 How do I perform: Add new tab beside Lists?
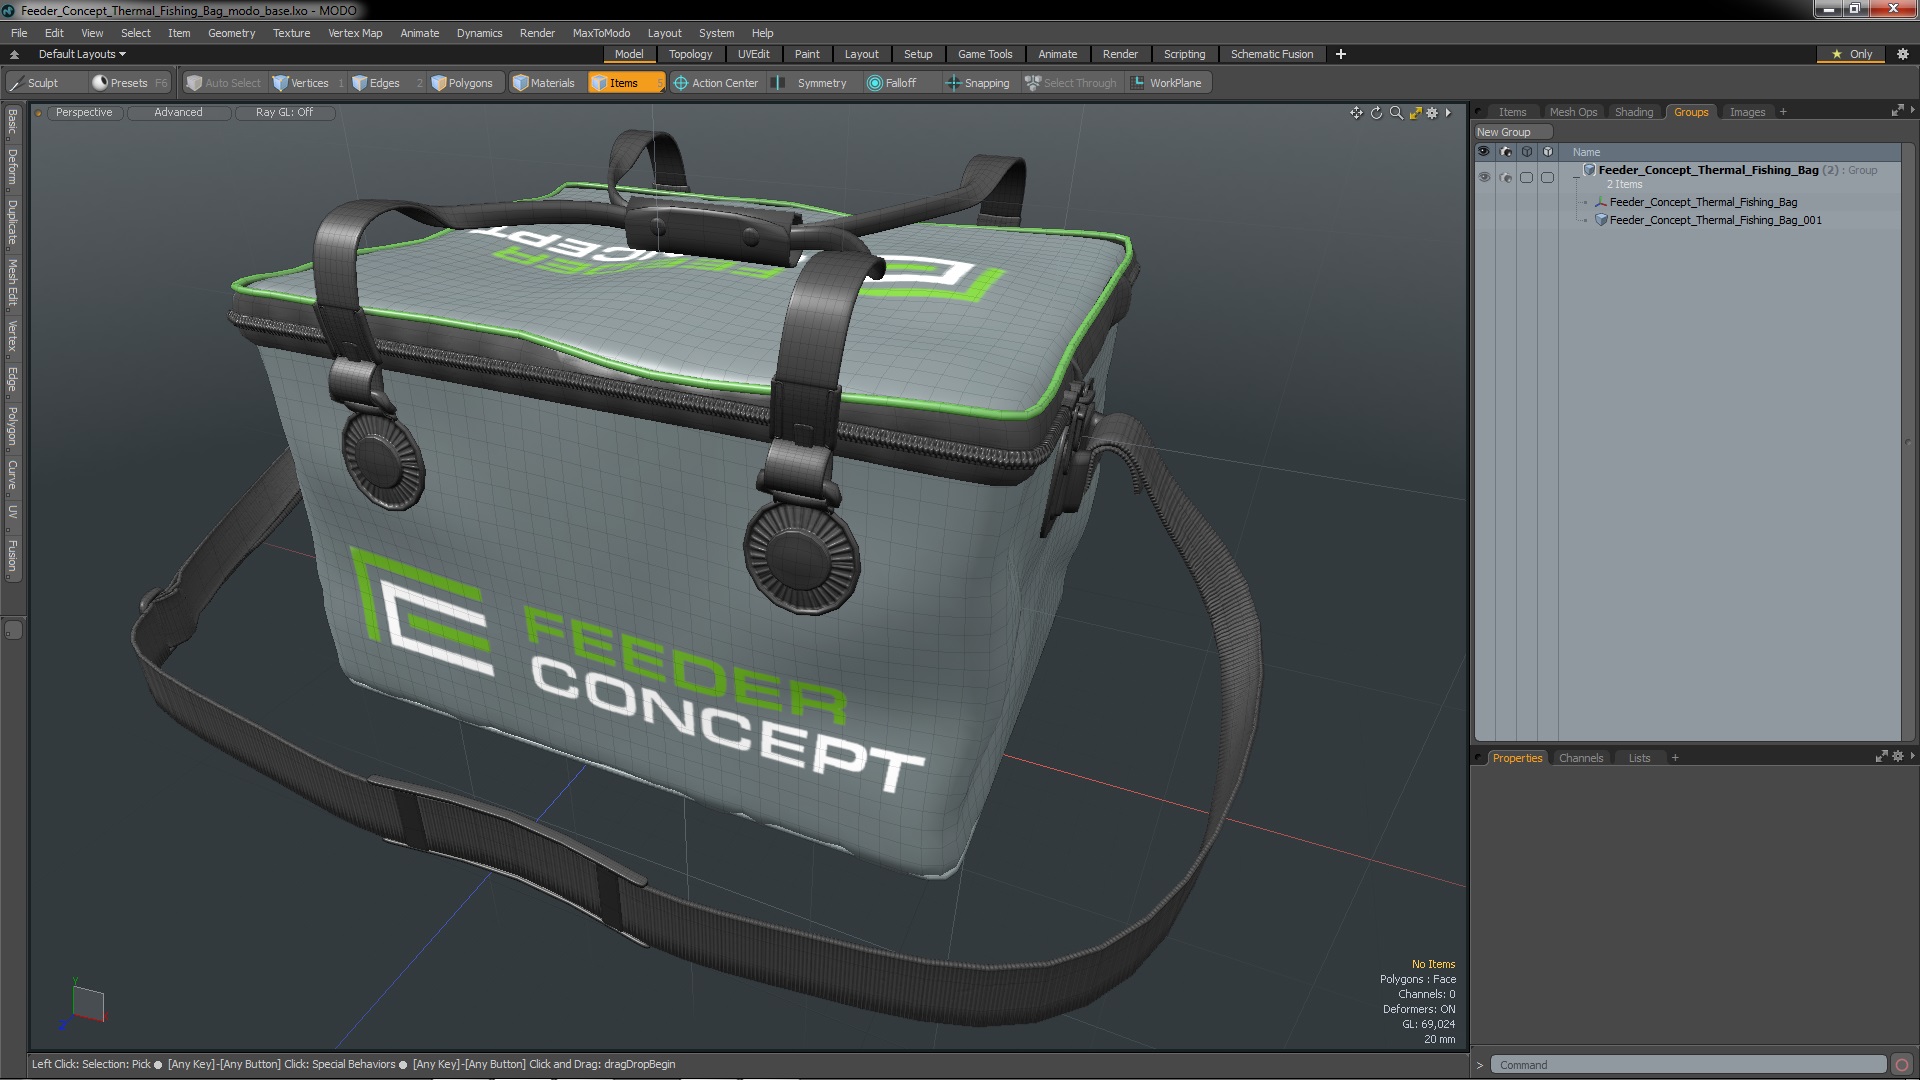[1675, 758]
